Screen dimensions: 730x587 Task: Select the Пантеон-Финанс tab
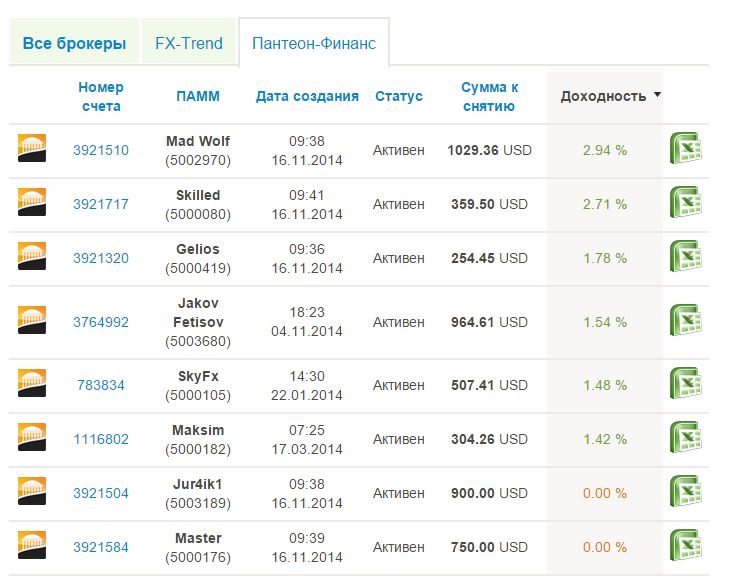tap(314, 43)
